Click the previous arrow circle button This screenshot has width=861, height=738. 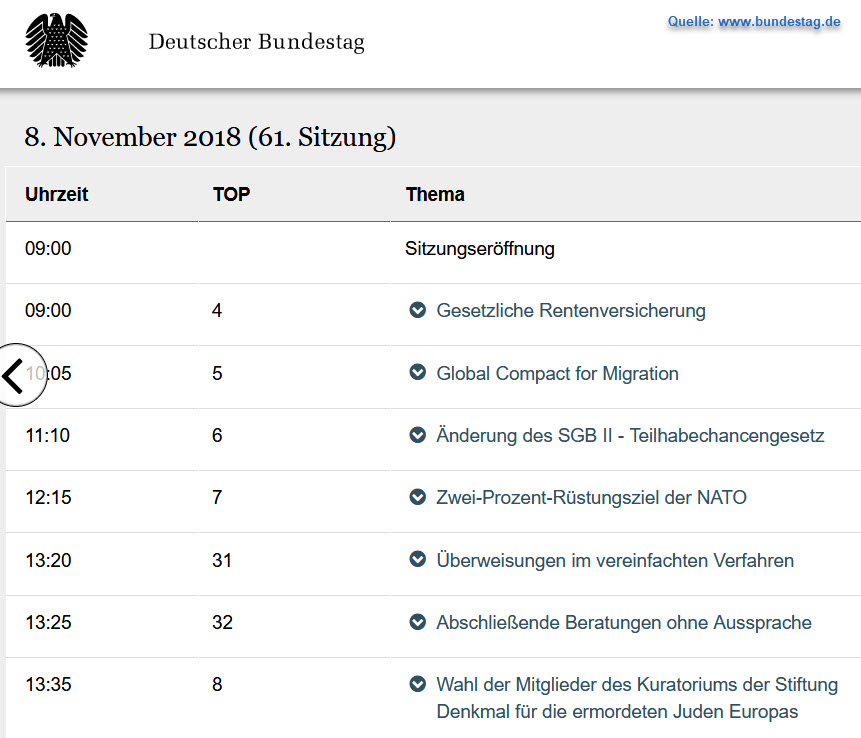[x=16, y=375]
